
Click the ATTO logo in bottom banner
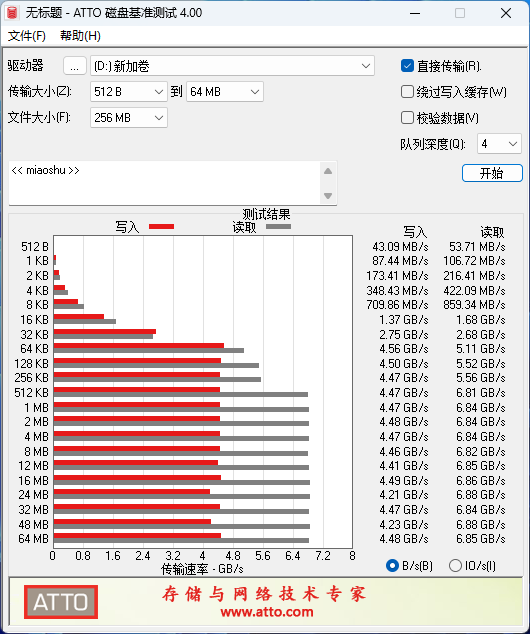61,602
